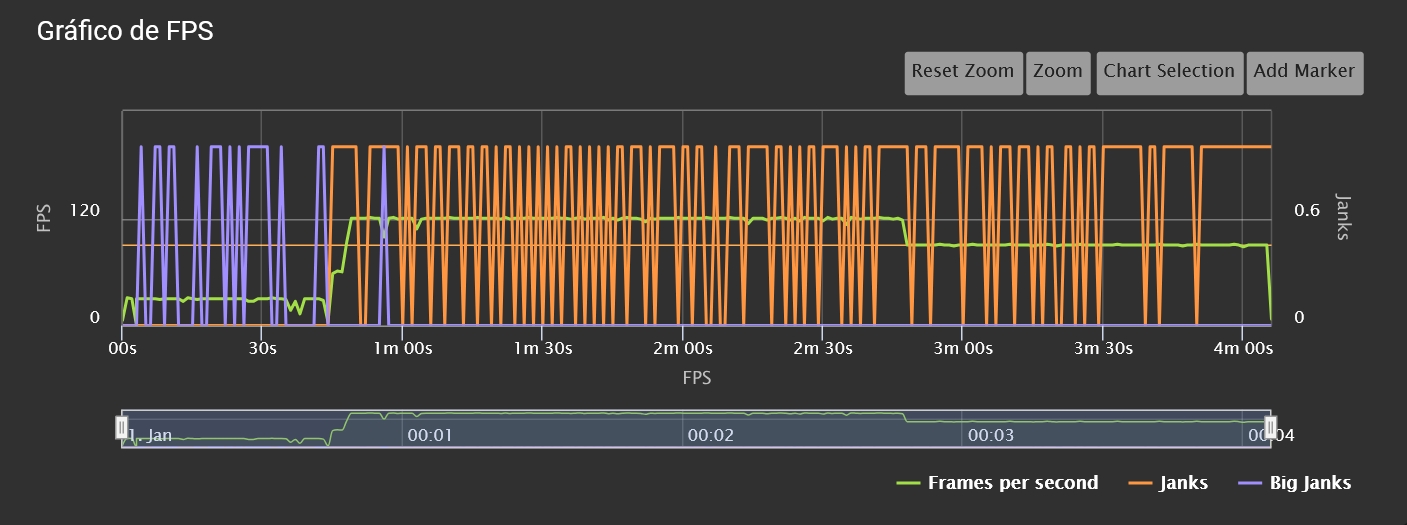This screenshot has height=525, width=1407.
Task: Click the FPS label below the time axis
Action: coord(697,378)
